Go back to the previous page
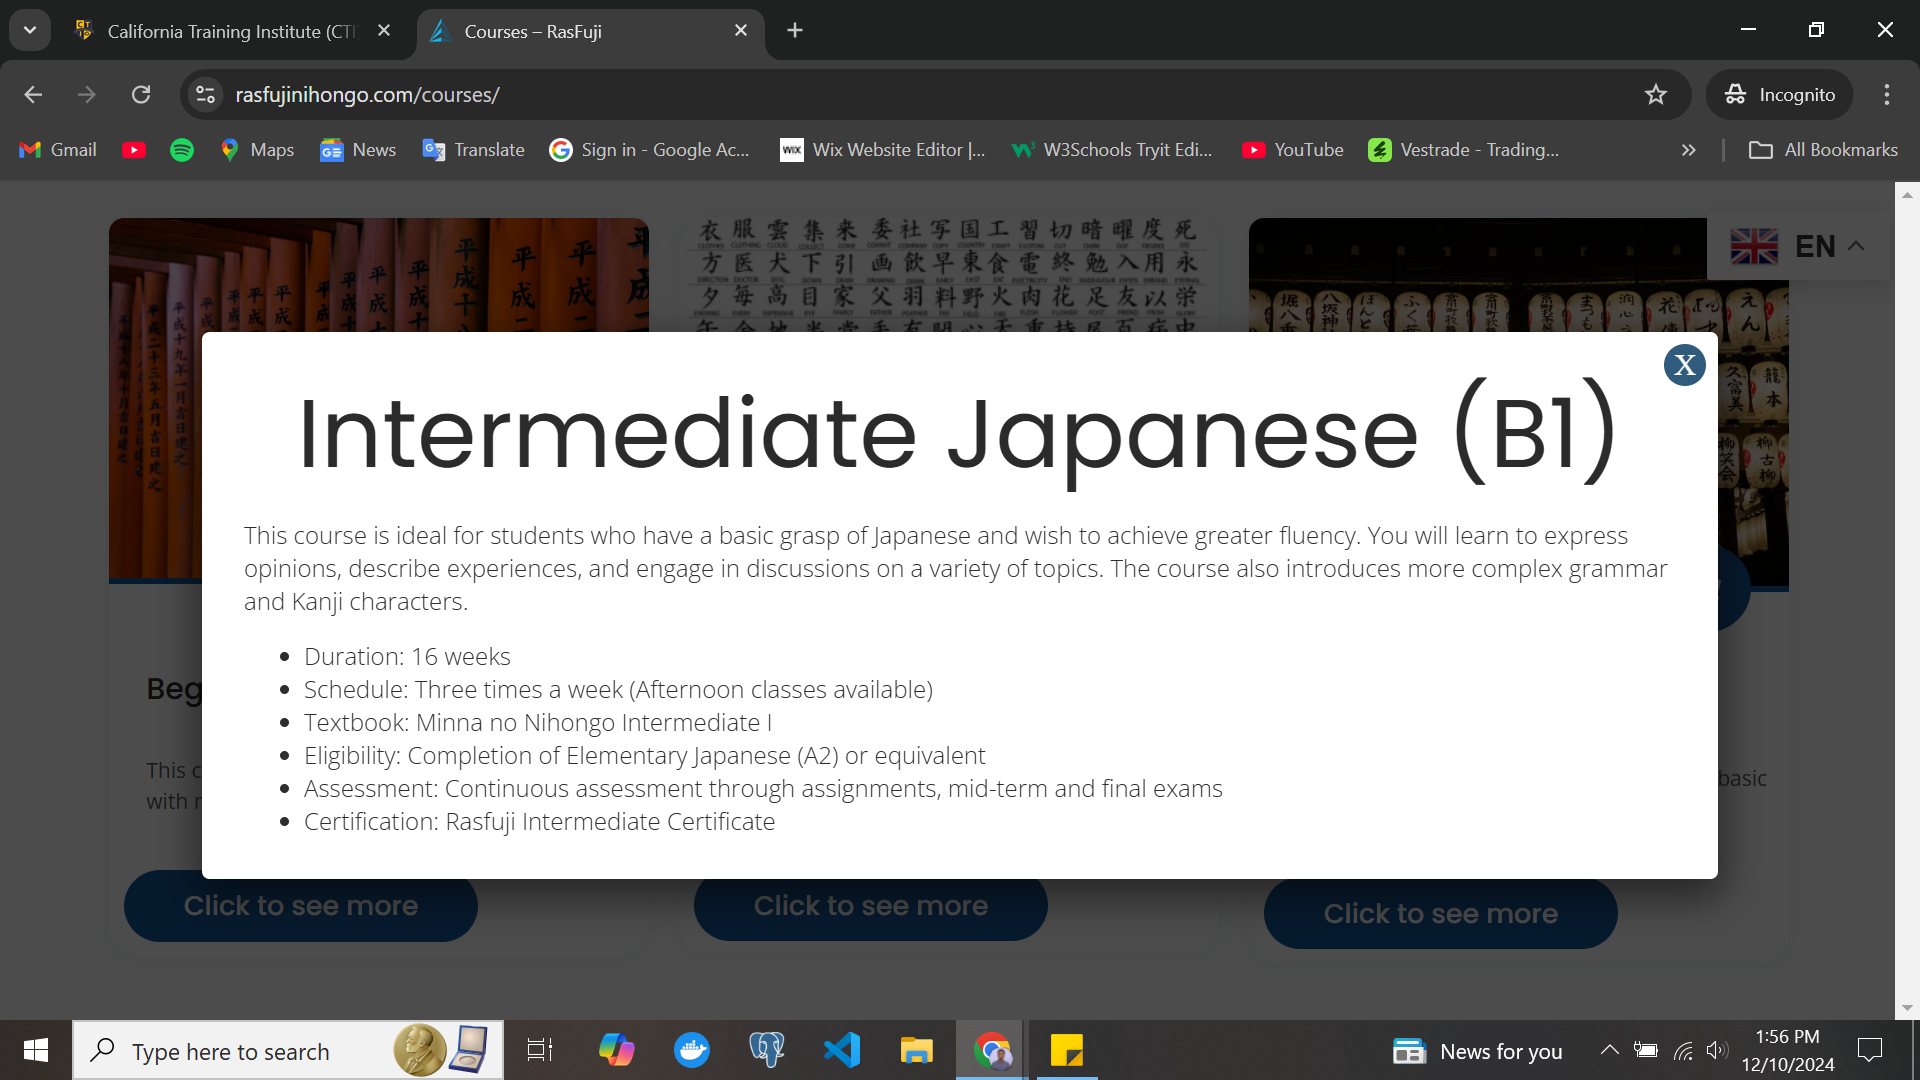The height and width of the screenshot is (1080, 1920). pos(33,94)
